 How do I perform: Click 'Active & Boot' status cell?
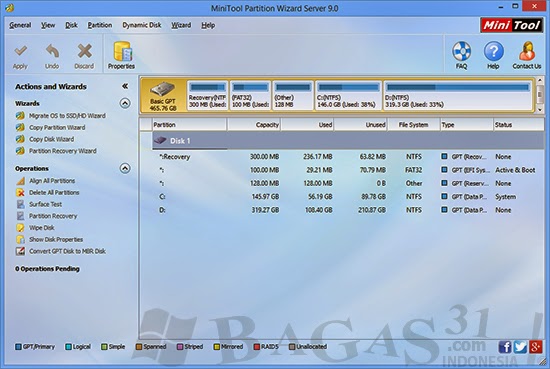515,170
